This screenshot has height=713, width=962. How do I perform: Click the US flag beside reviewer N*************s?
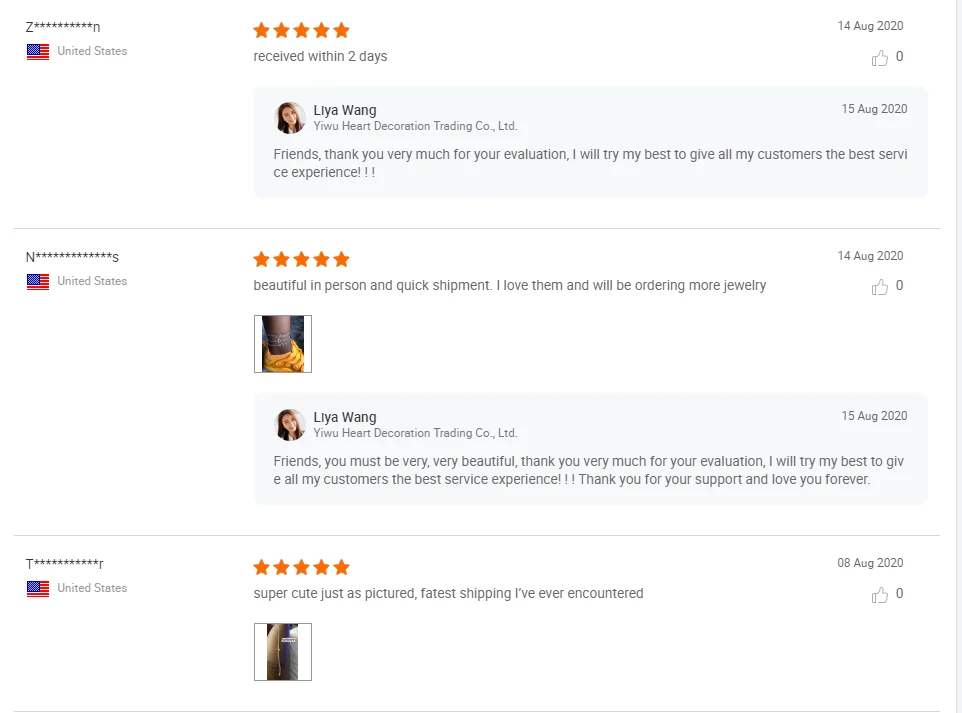click(x=38, y=282)
